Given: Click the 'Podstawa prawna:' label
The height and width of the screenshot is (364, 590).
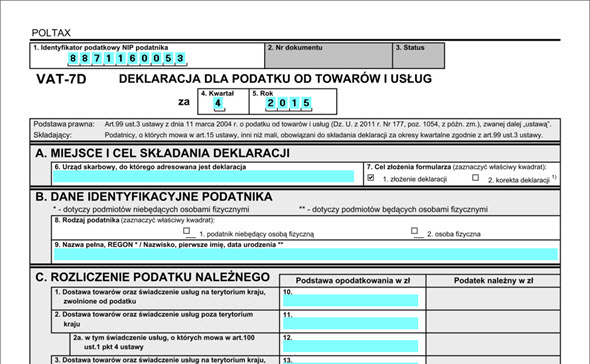Looking at the screenshot, I should [x=64, y=124].
